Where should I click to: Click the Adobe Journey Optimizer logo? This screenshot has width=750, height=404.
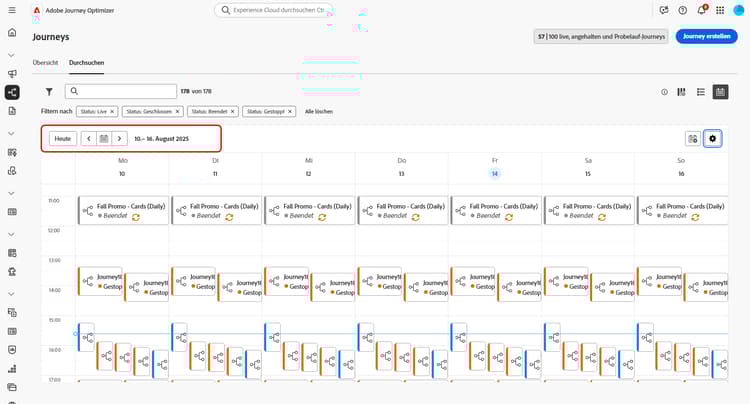36,10
